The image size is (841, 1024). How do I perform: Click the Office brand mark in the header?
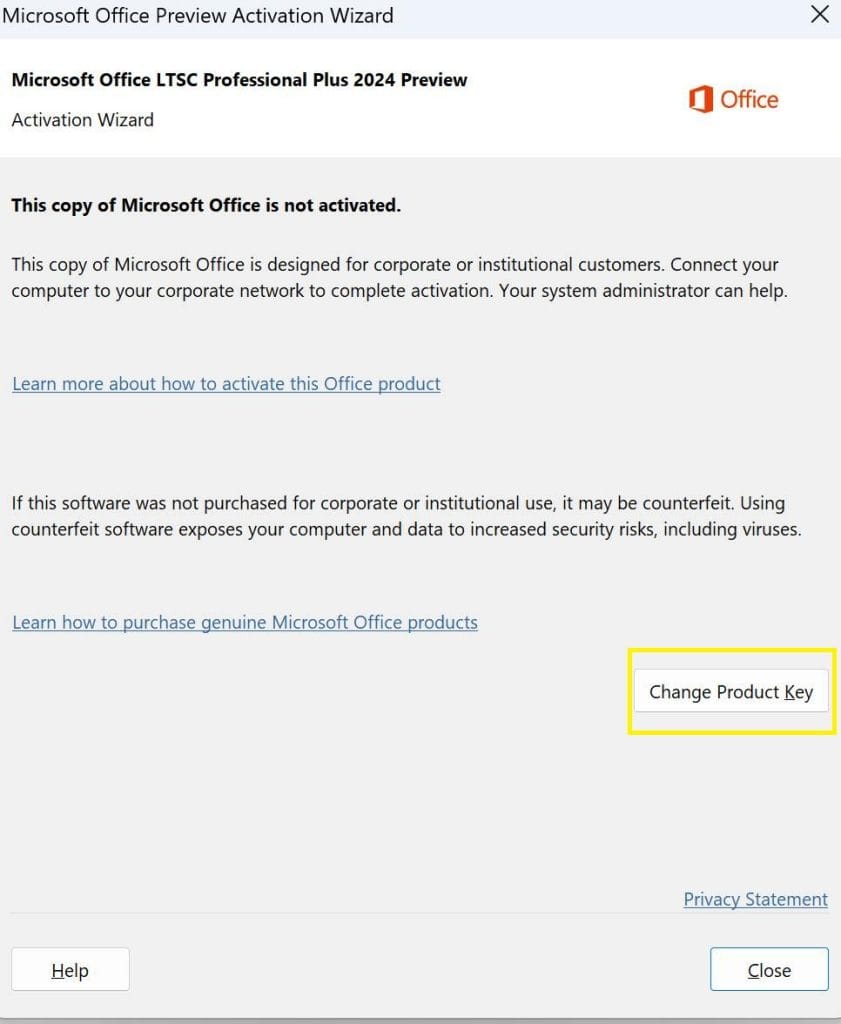point(732,99)
